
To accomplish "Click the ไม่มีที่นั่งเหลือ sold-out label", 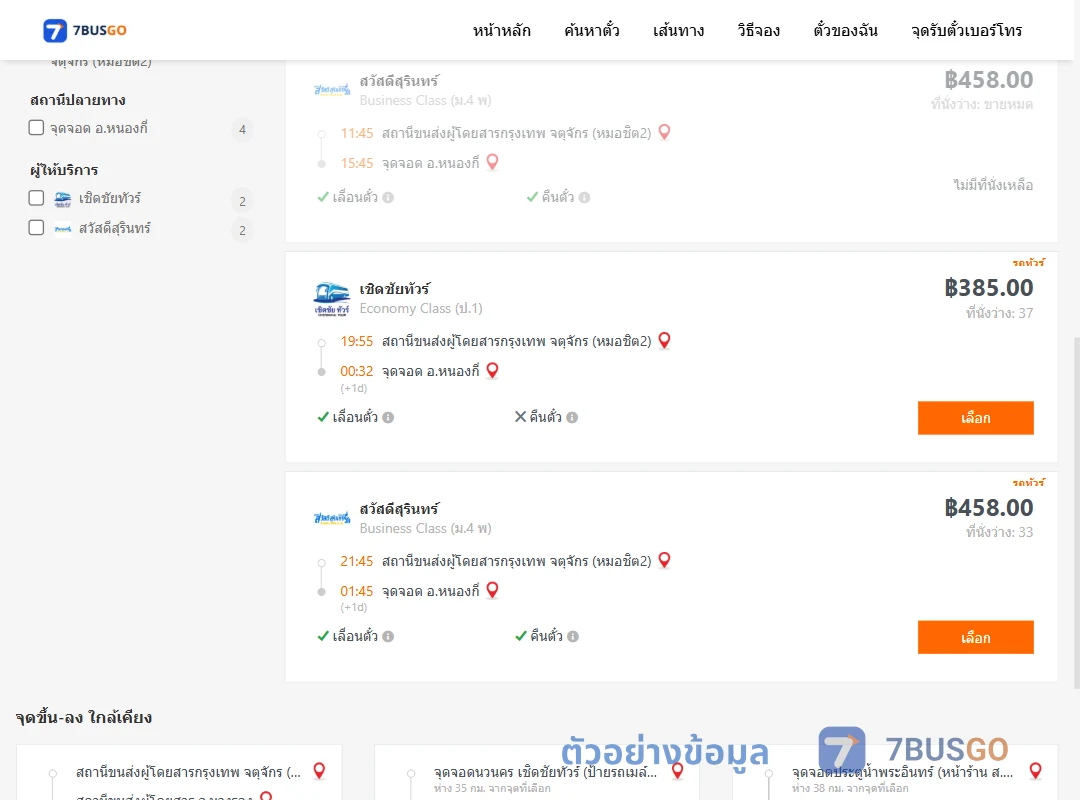I will pos(993,185).
